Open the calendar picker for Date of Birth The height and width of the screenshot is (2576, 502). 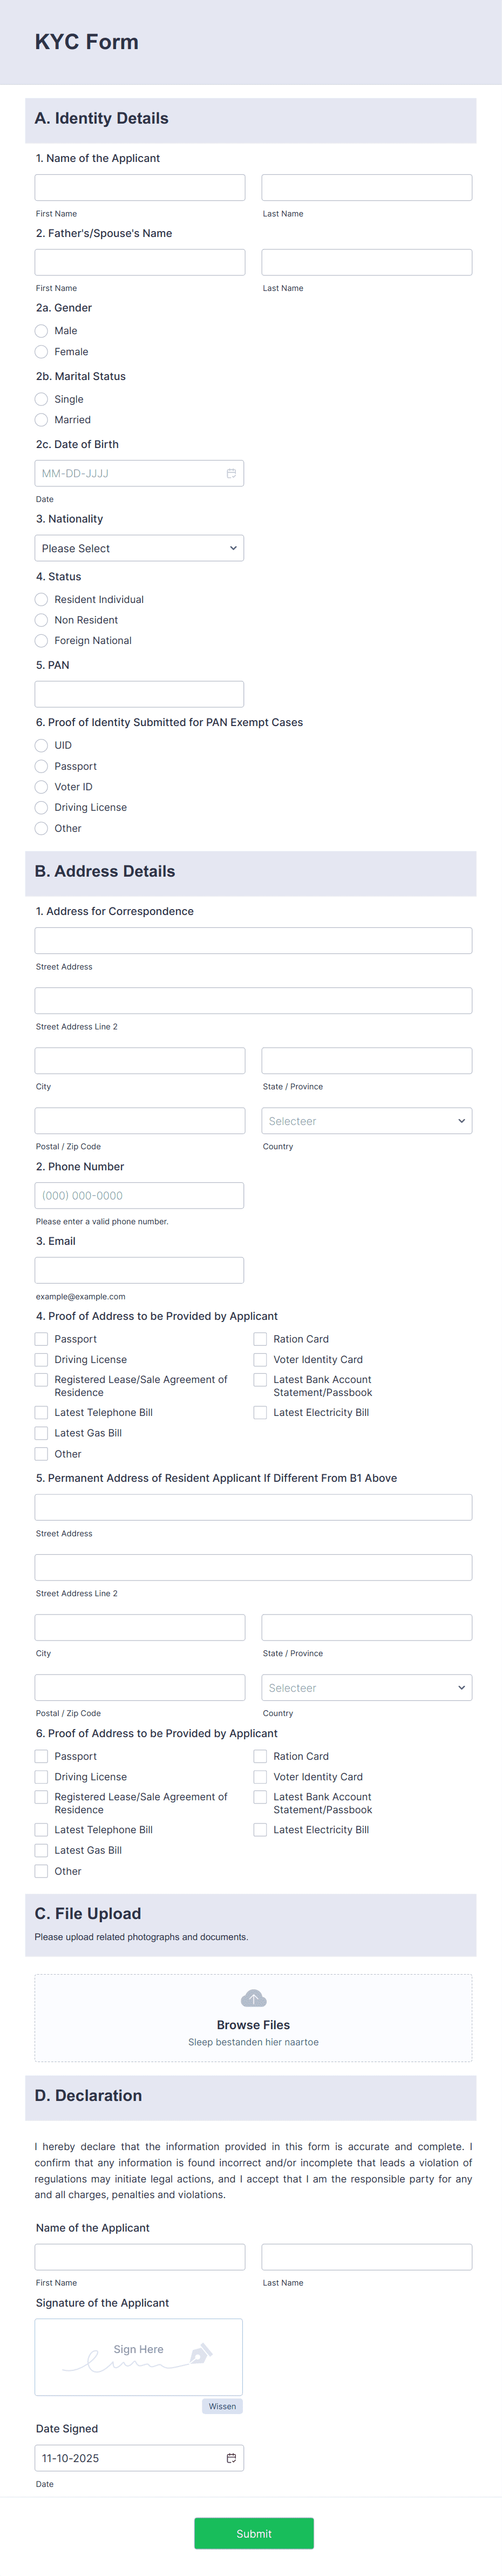click(x=232, y=472)
